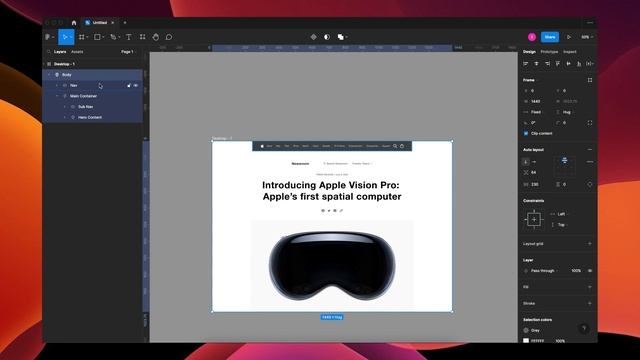Switch to the Design tab
Screen dimensions: 640x360
[x=529, y=52]
